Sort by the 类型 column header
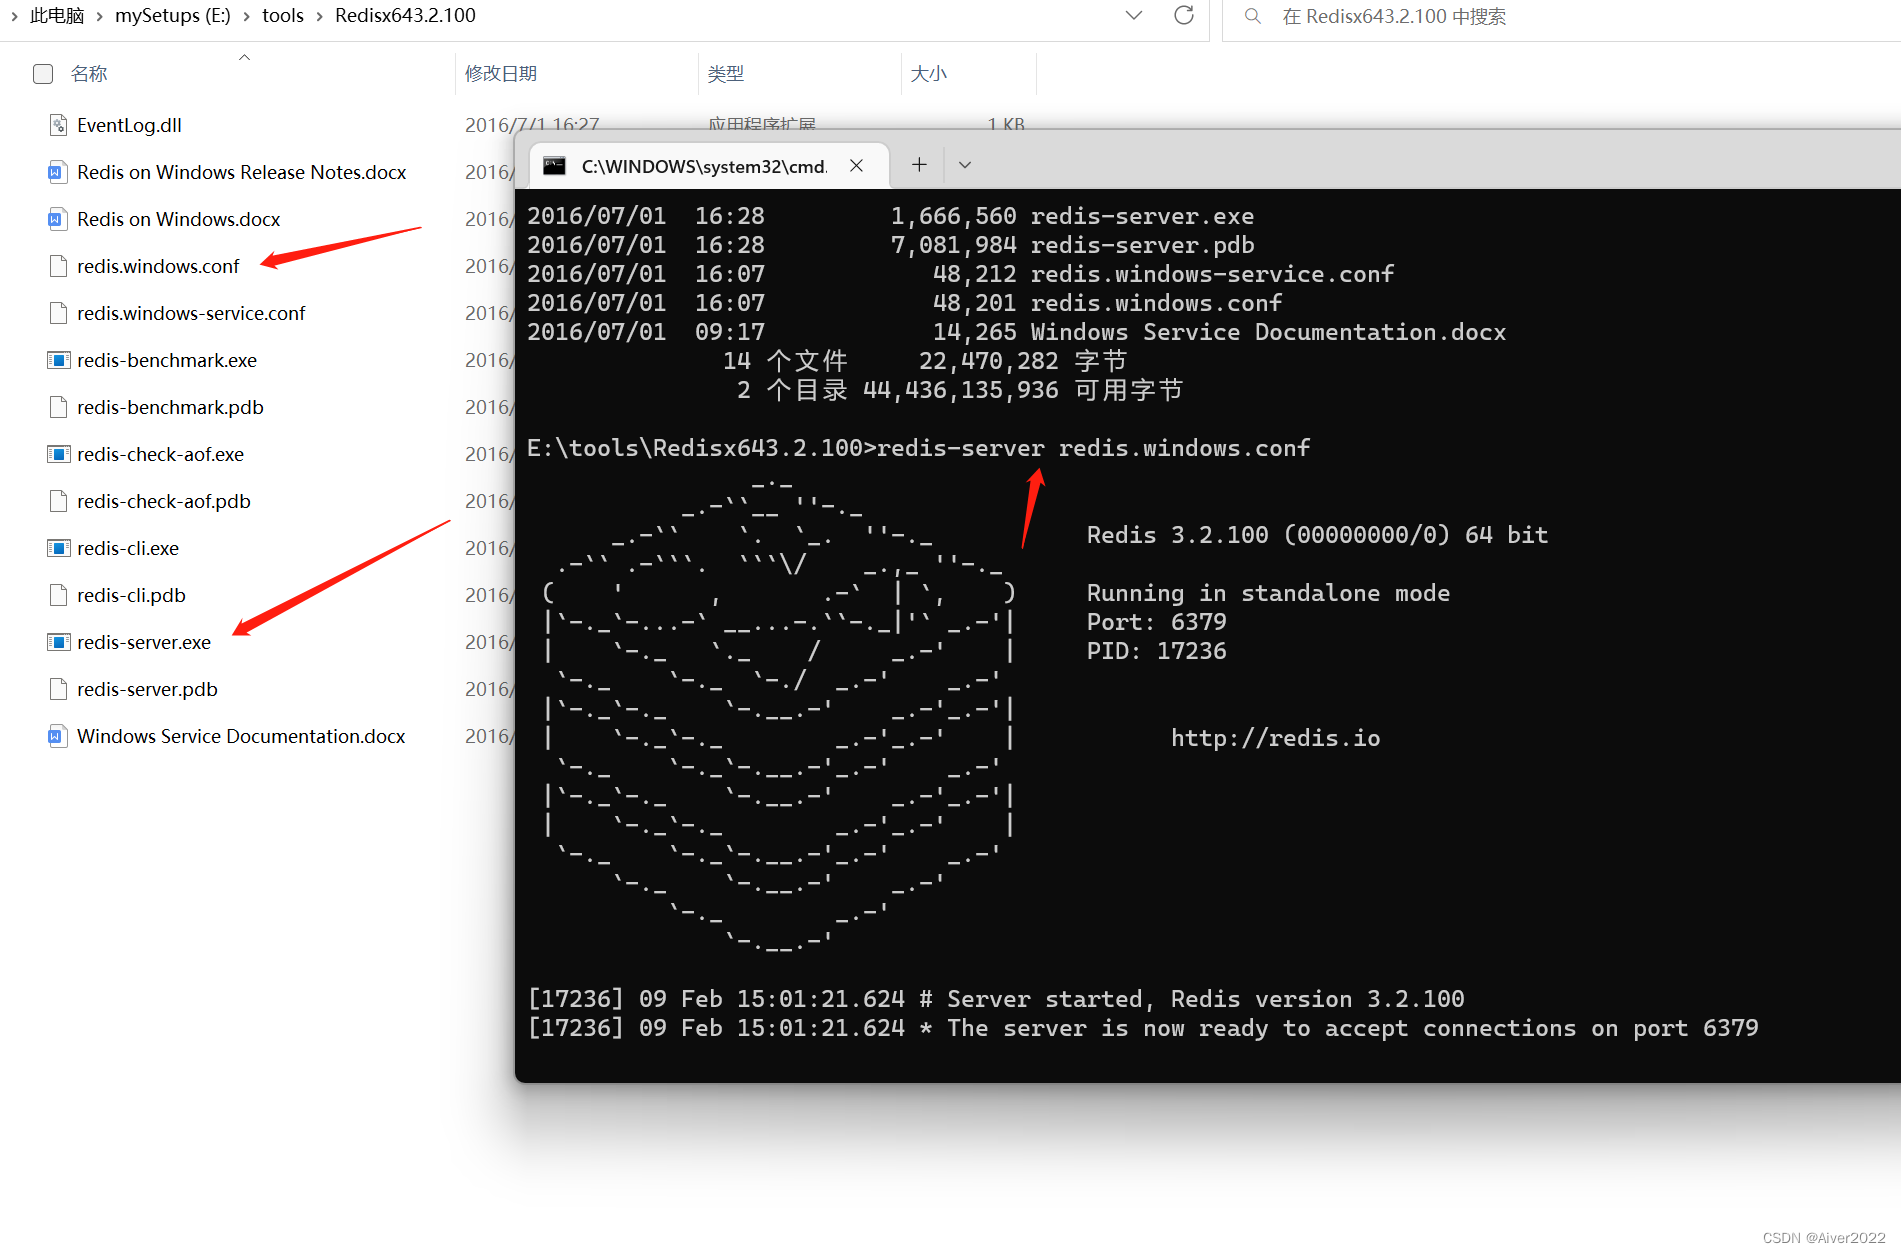 [726, 74]
